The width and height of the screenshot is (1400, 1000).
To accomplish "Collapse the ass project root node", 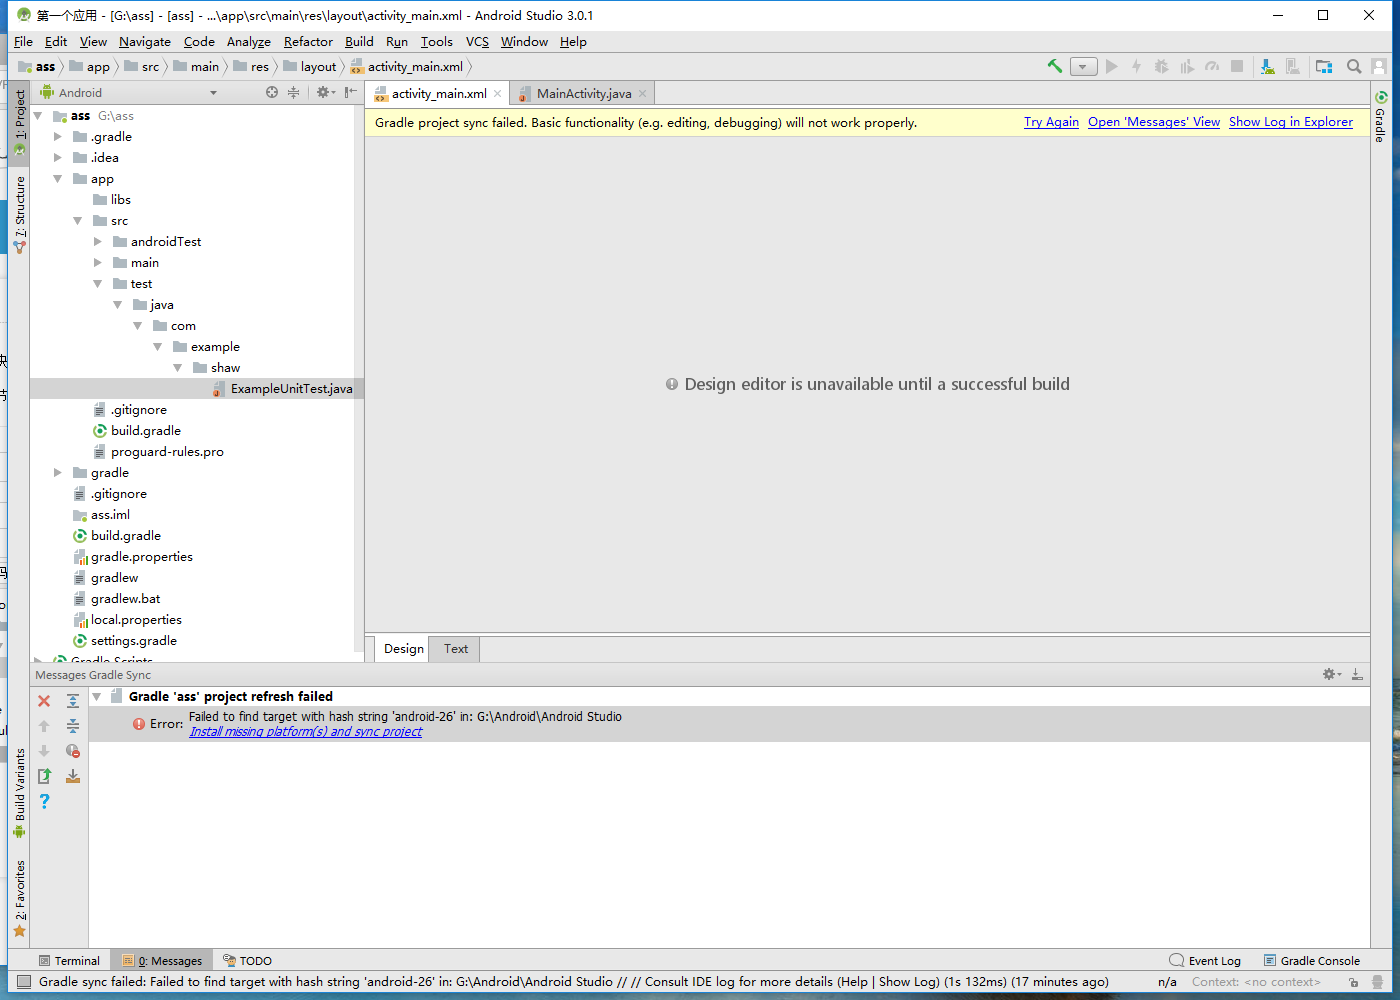I will 38,116.
